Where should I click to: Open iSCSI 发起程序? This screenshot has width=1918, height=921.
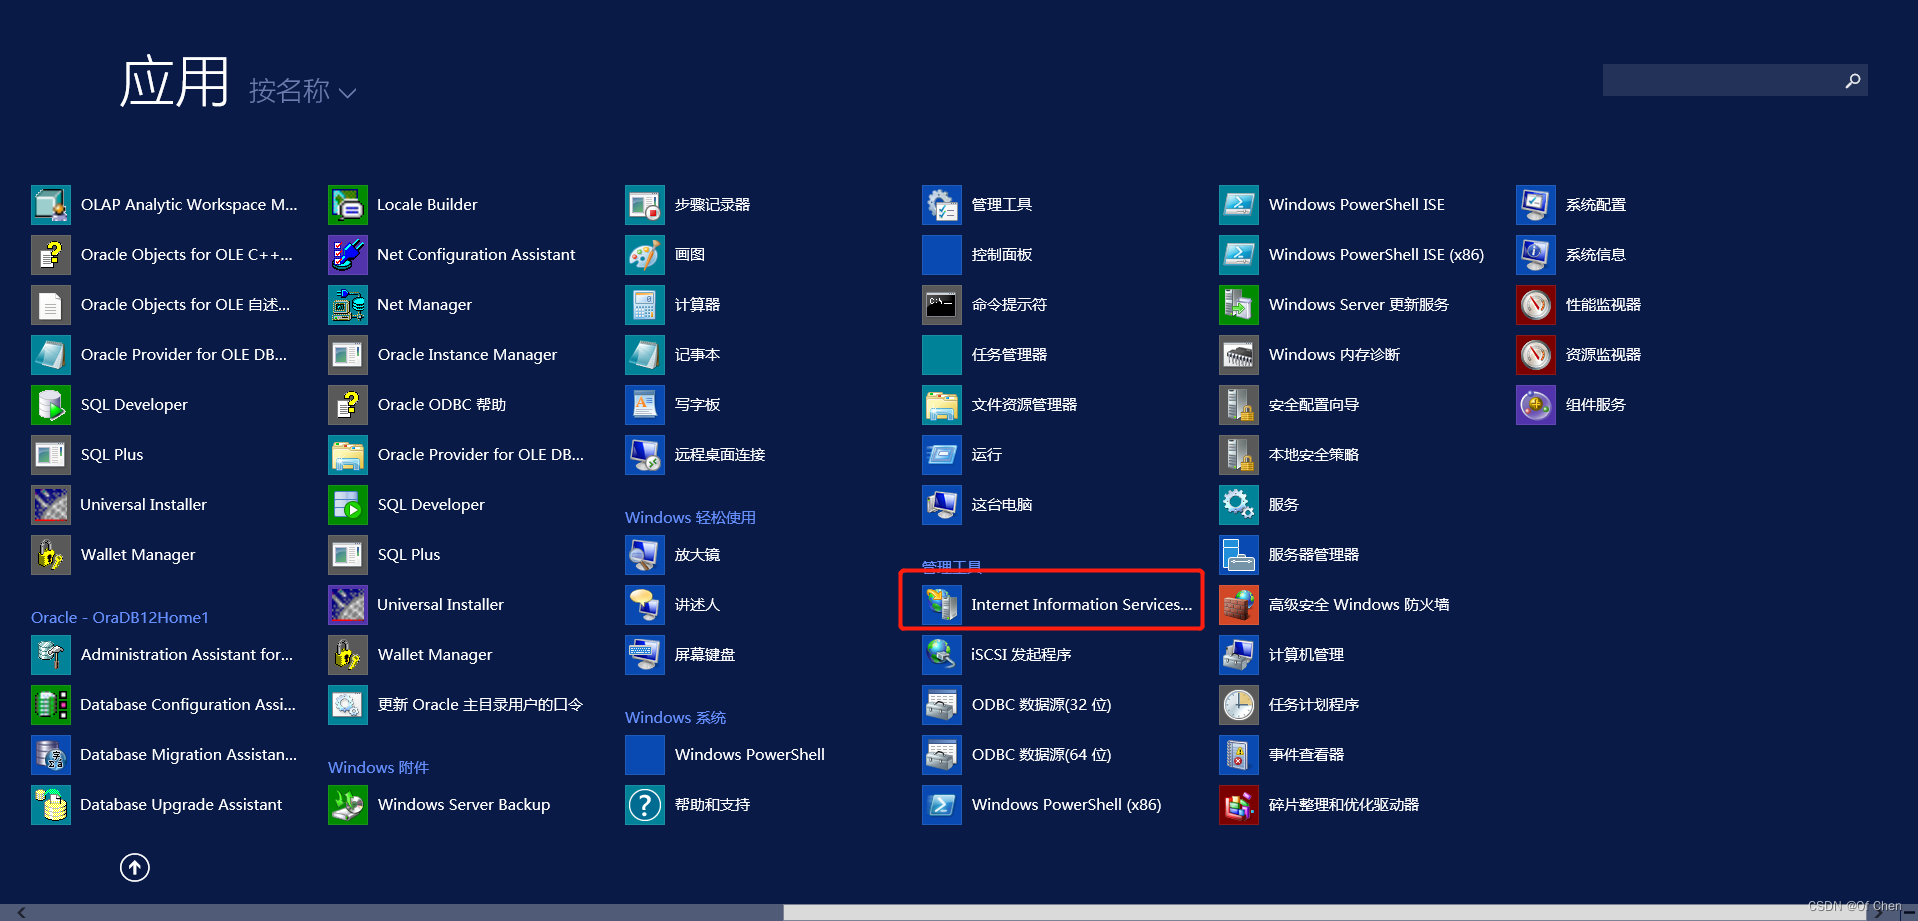(997, 655)
